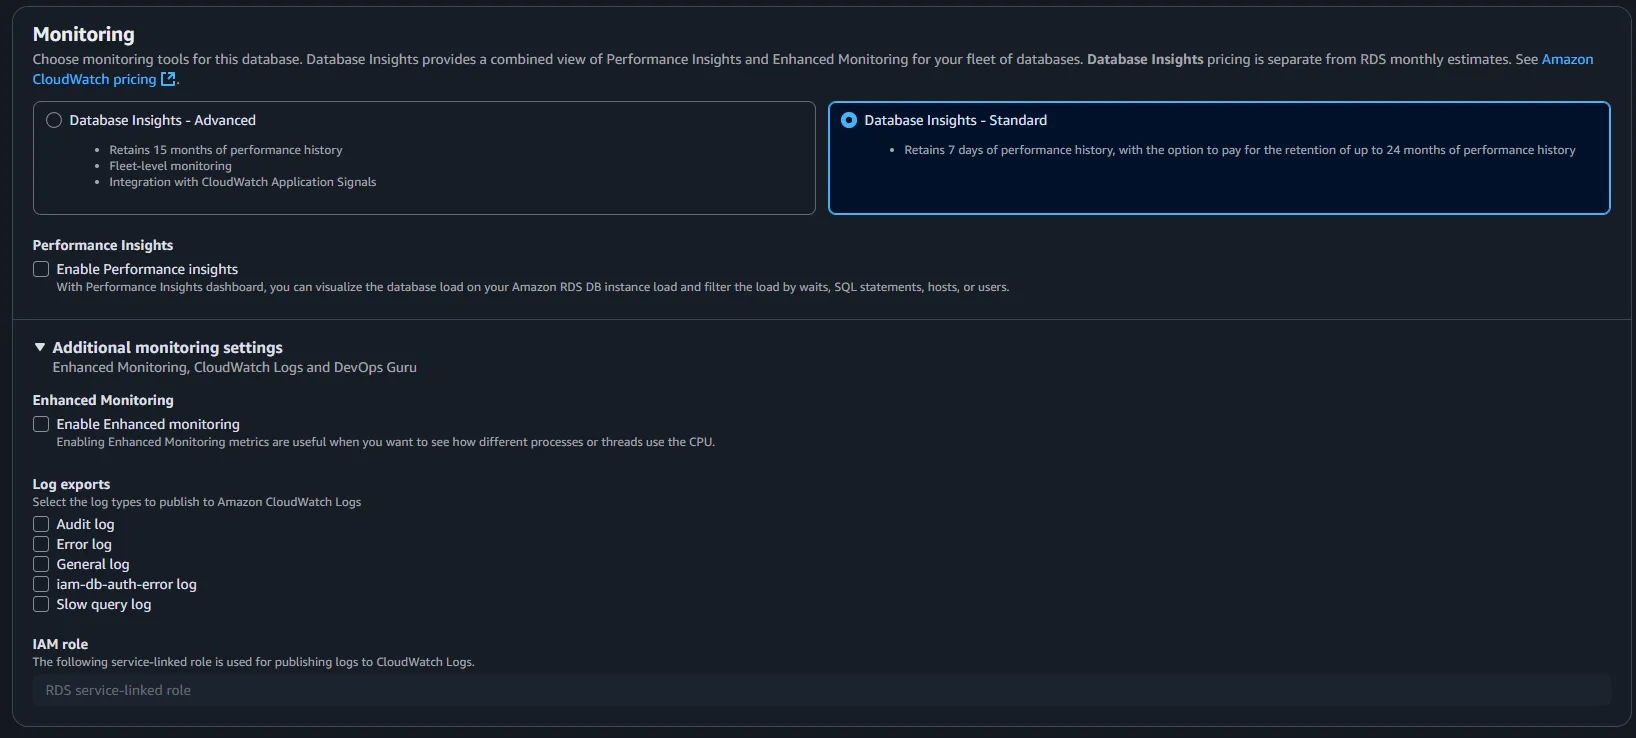The height and width of the screenshot is (738, 1636).
Task: Click the RDS service-linked role field
Action: (x=820, y=690)
